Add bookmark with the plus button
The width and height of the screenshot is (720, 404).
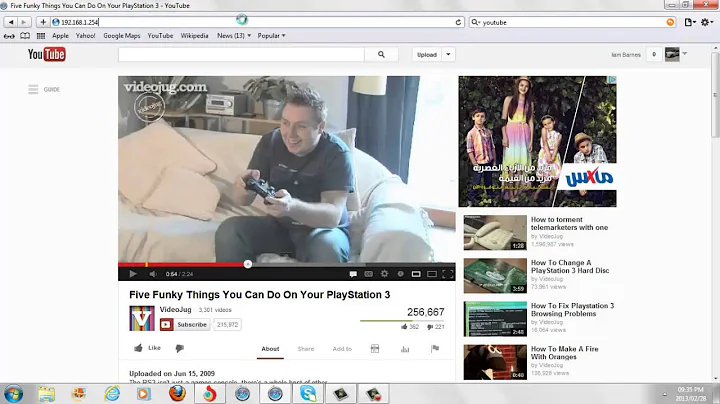[43, 22]
